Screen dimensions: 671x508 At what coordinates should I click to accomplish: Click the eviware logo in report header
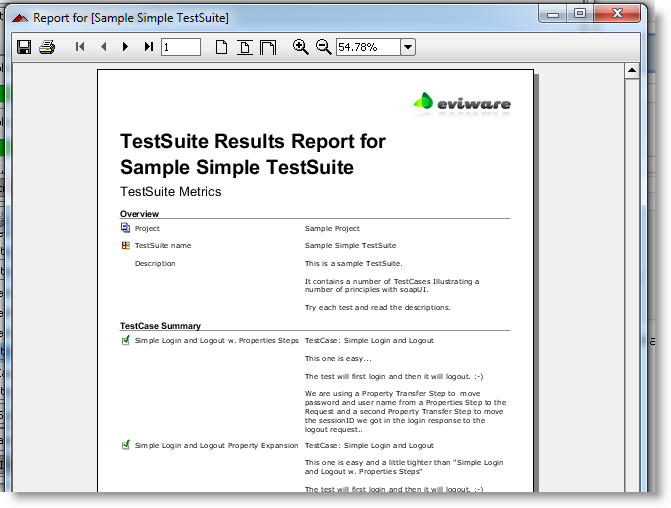[462, 103]
